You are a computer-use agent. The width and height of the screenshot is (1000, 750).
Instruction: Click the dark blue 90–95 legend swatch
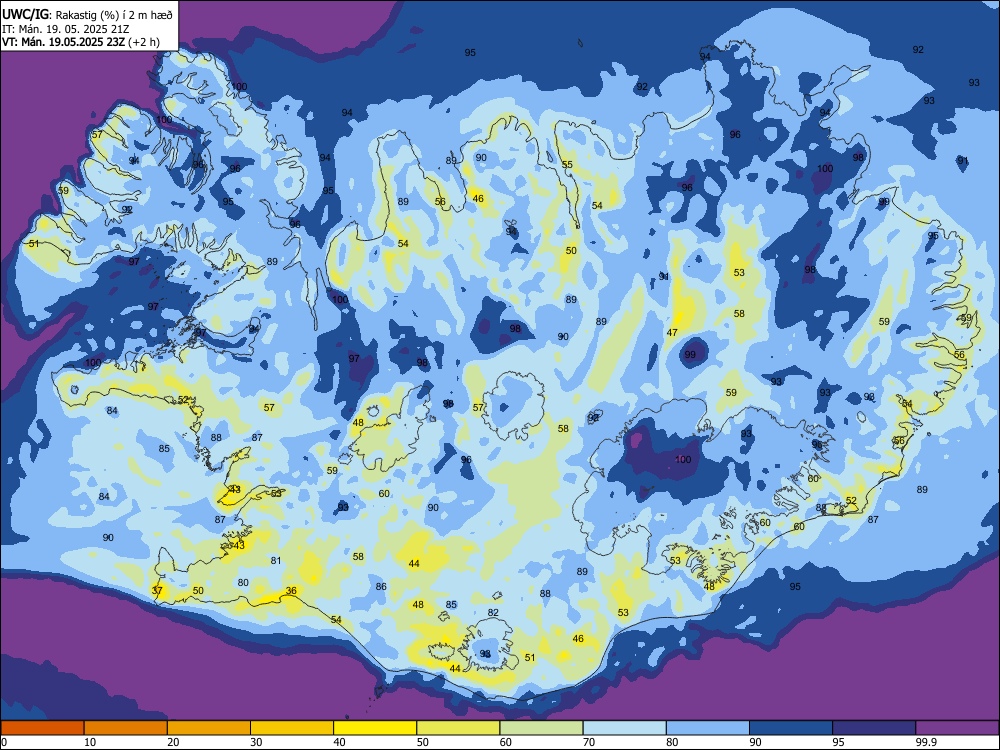click(791, 728)
